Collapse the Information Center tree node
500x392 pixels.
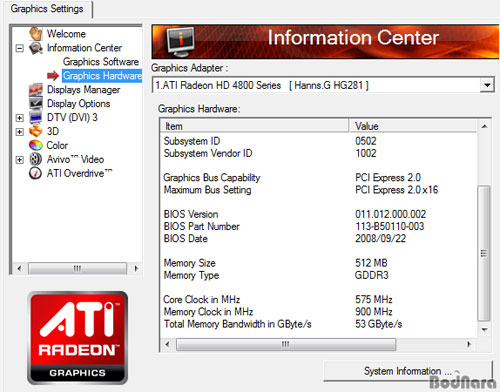pyautogui.click(x=20, y=49)
